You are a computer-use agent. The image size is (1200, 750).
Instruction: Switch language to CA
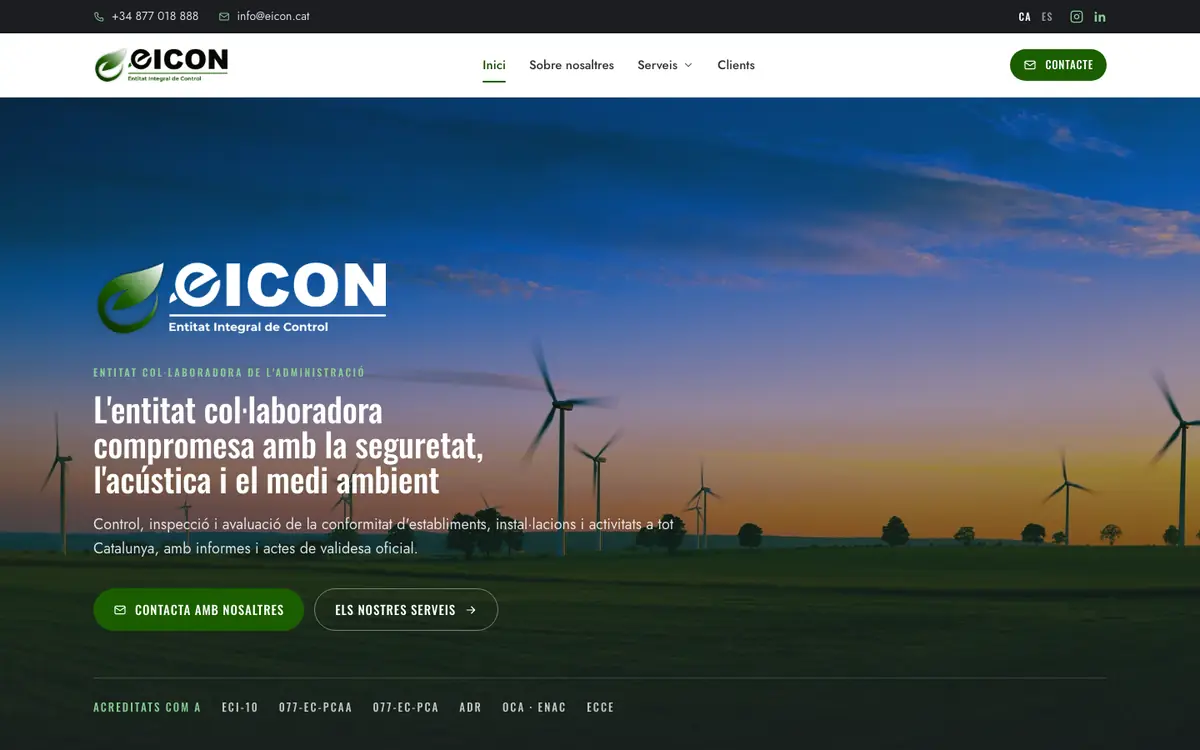pos(1025,17)
